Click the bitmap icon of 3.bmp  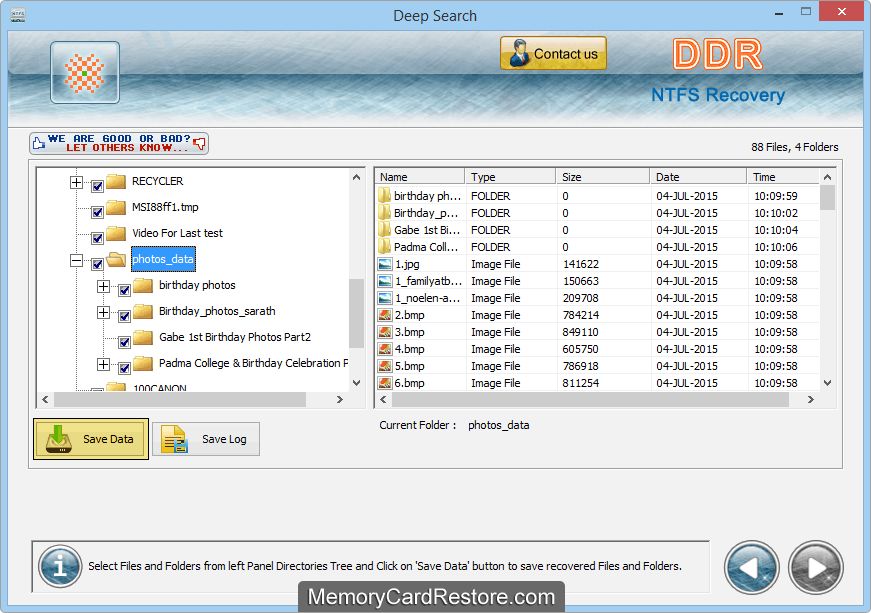coord(384,333)
